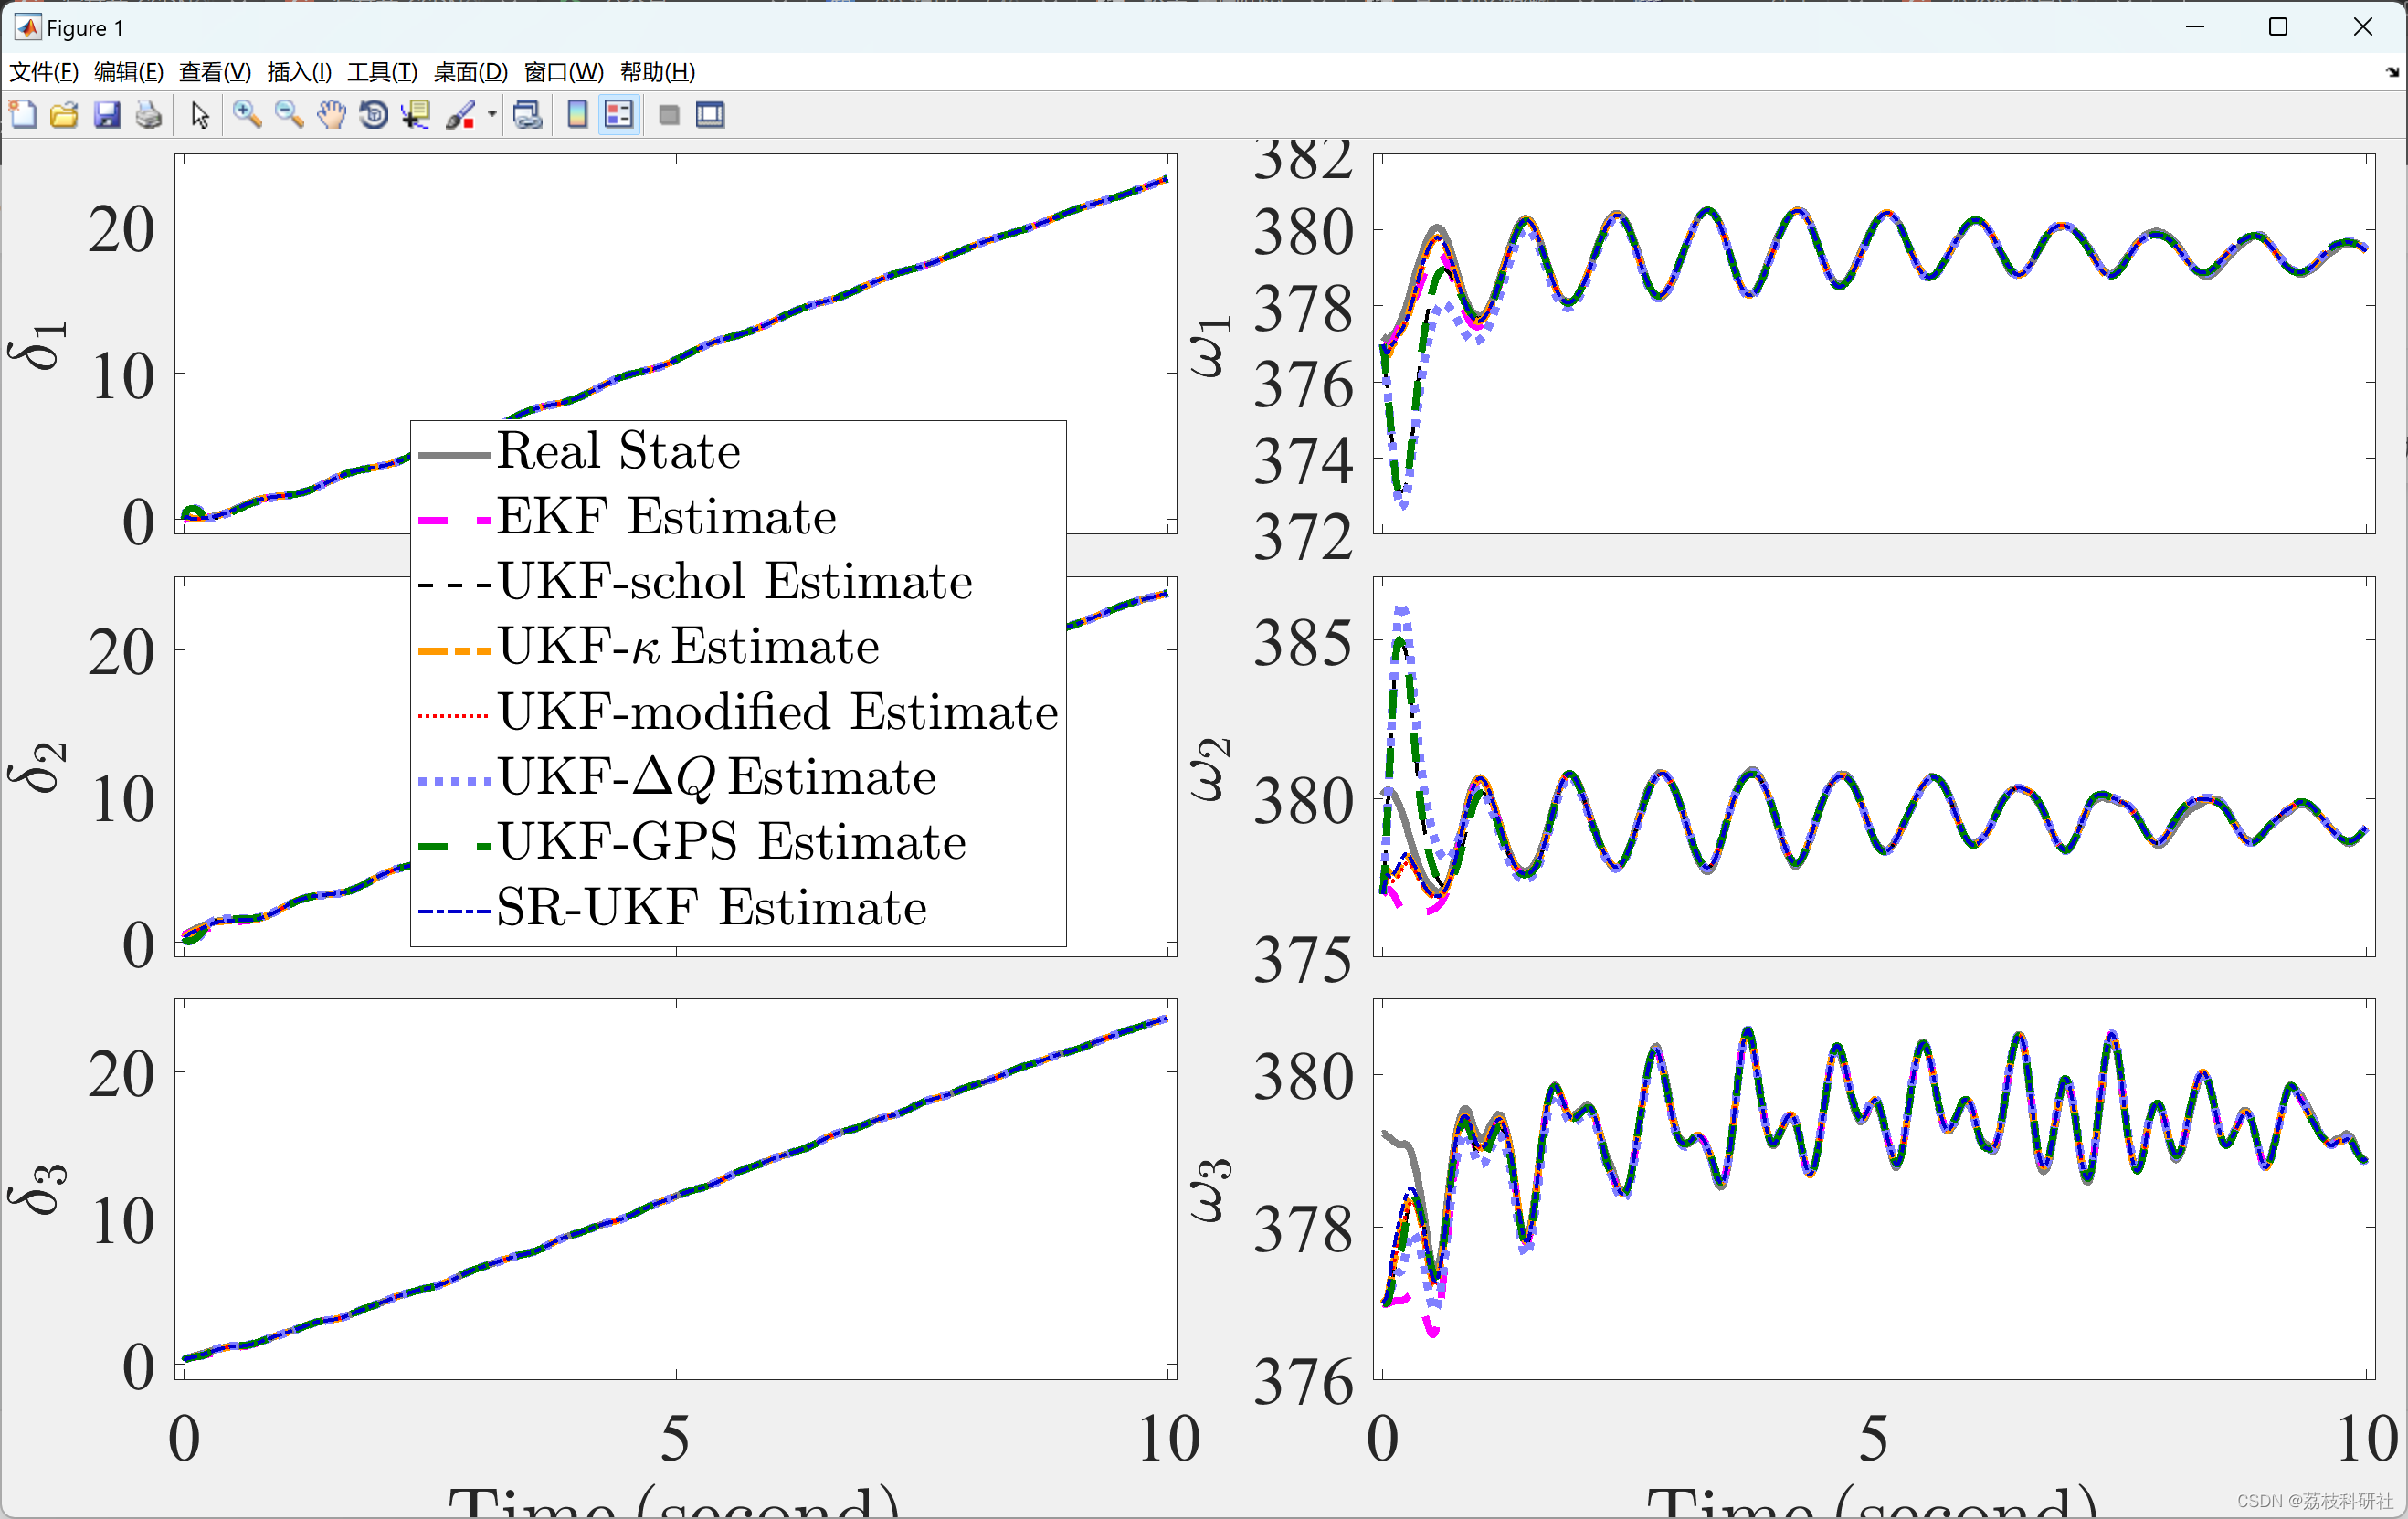
Task: Click the ω3 y-axis label
Action: click(x=1212, y=1192)
